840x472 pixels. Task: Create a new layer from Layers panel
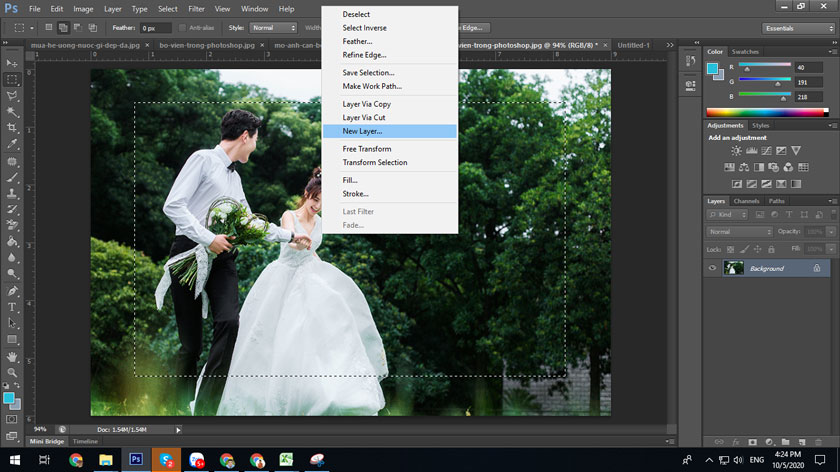click(x=802, y=442)
